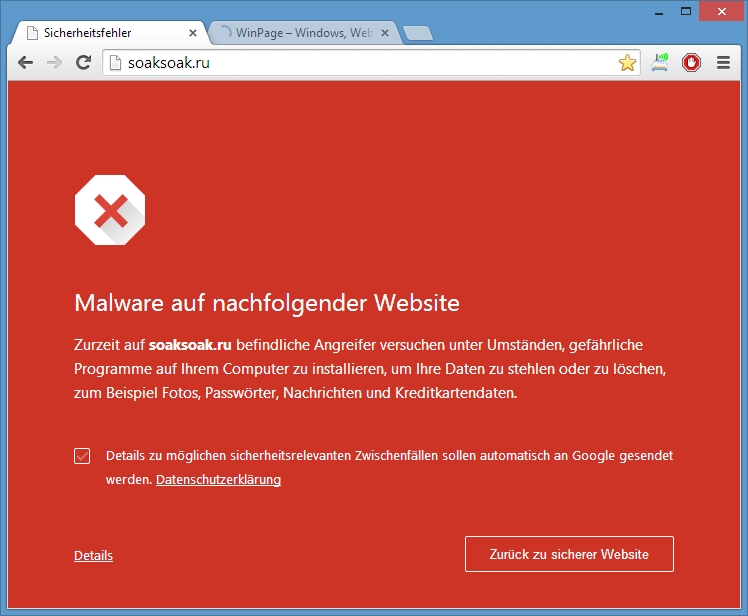Click the forward navigation arrow
The height and width of the screenshot is (616, 748).
pyautogui.click(x=54, y=63)
